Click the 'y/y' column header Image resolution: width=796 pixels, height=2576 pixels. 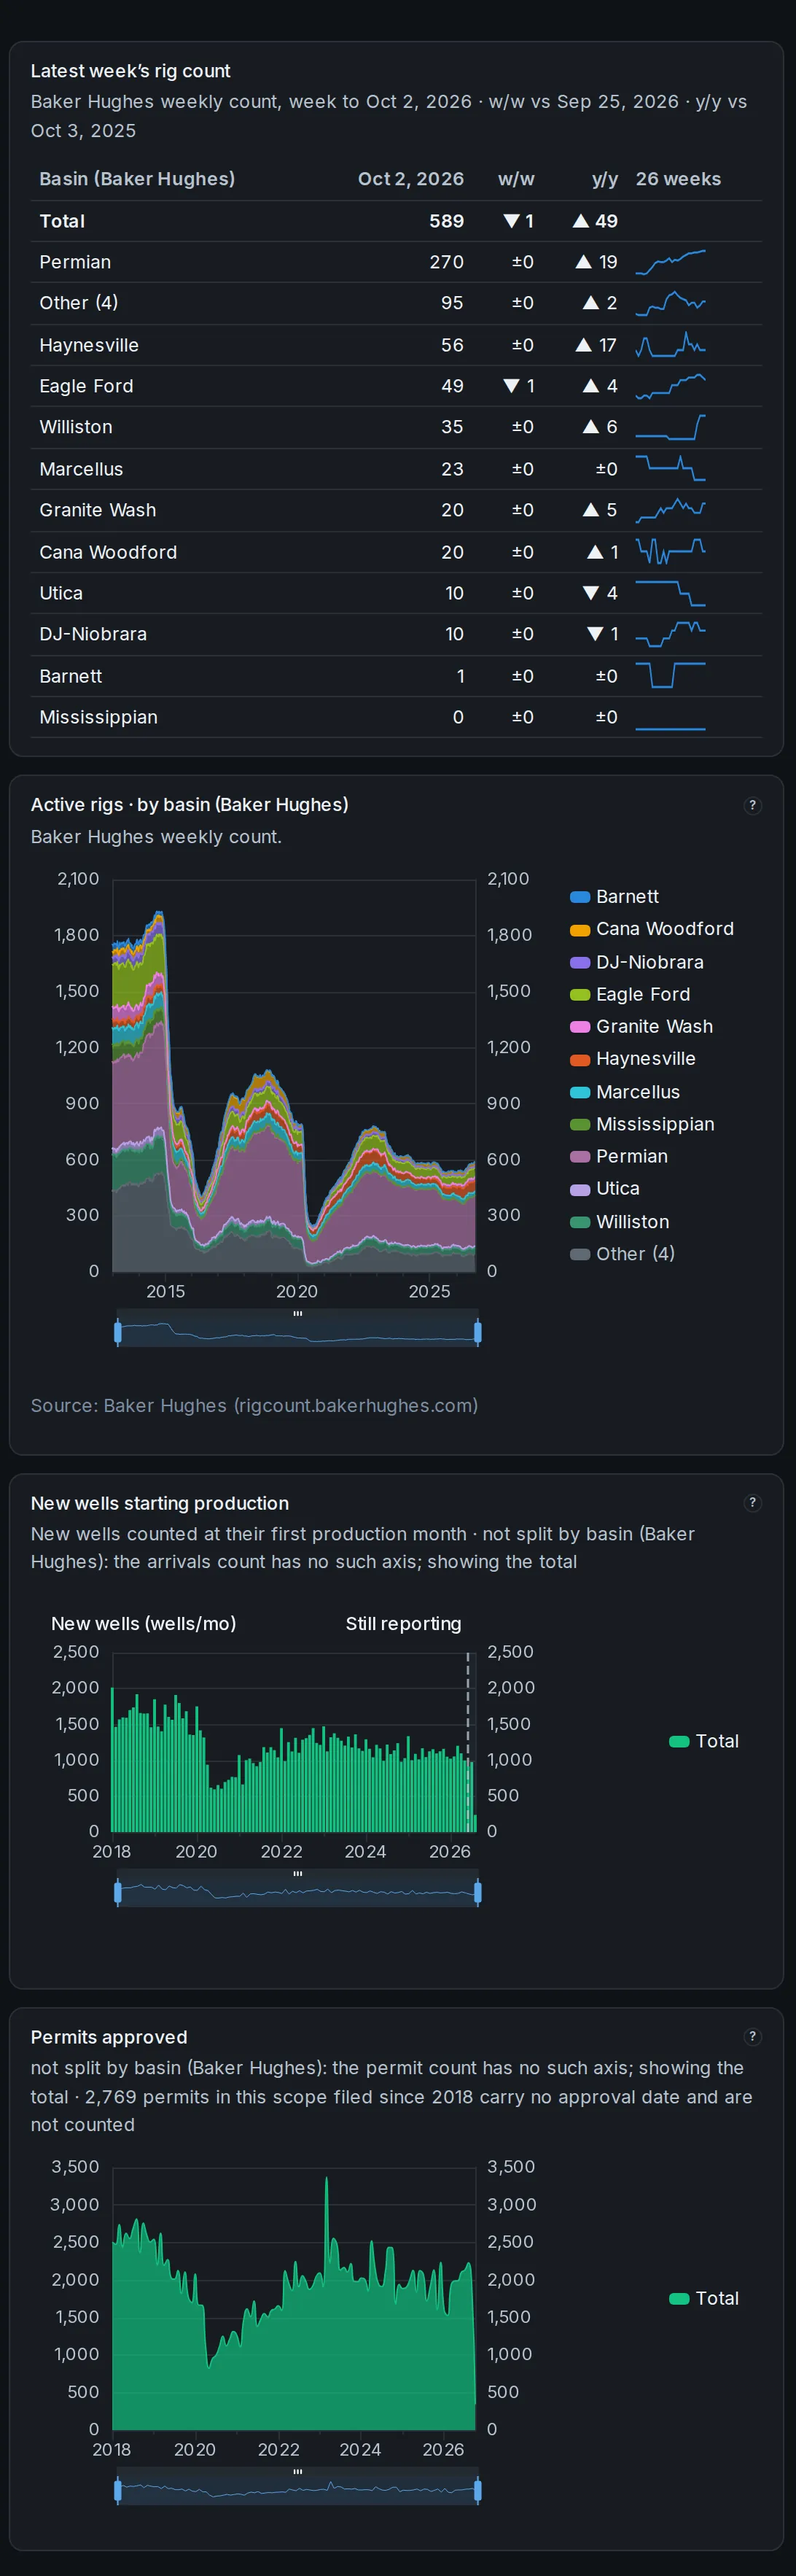605,179
